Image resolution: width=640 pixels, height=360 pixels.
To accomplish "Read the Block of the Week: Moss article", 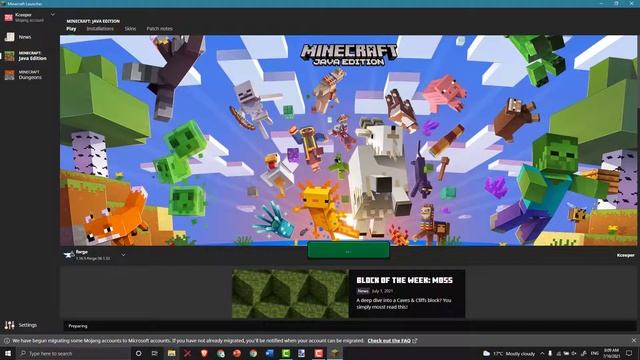I will (x=404, y=280).
